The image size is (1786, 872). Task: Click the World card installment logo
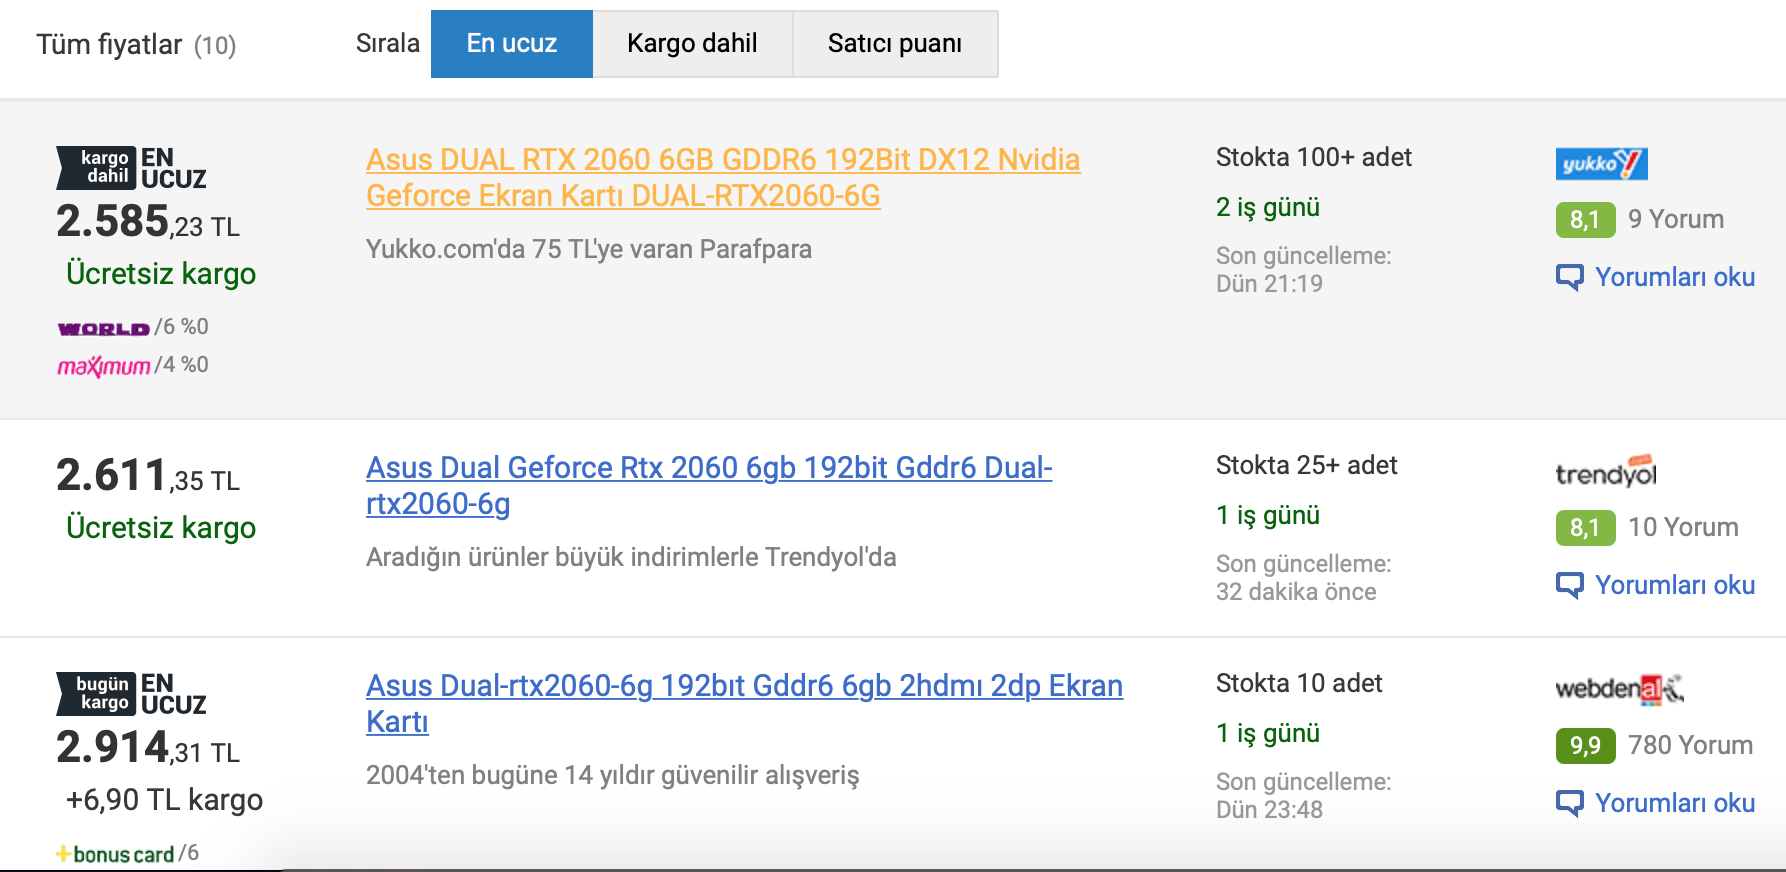[104, 328]
